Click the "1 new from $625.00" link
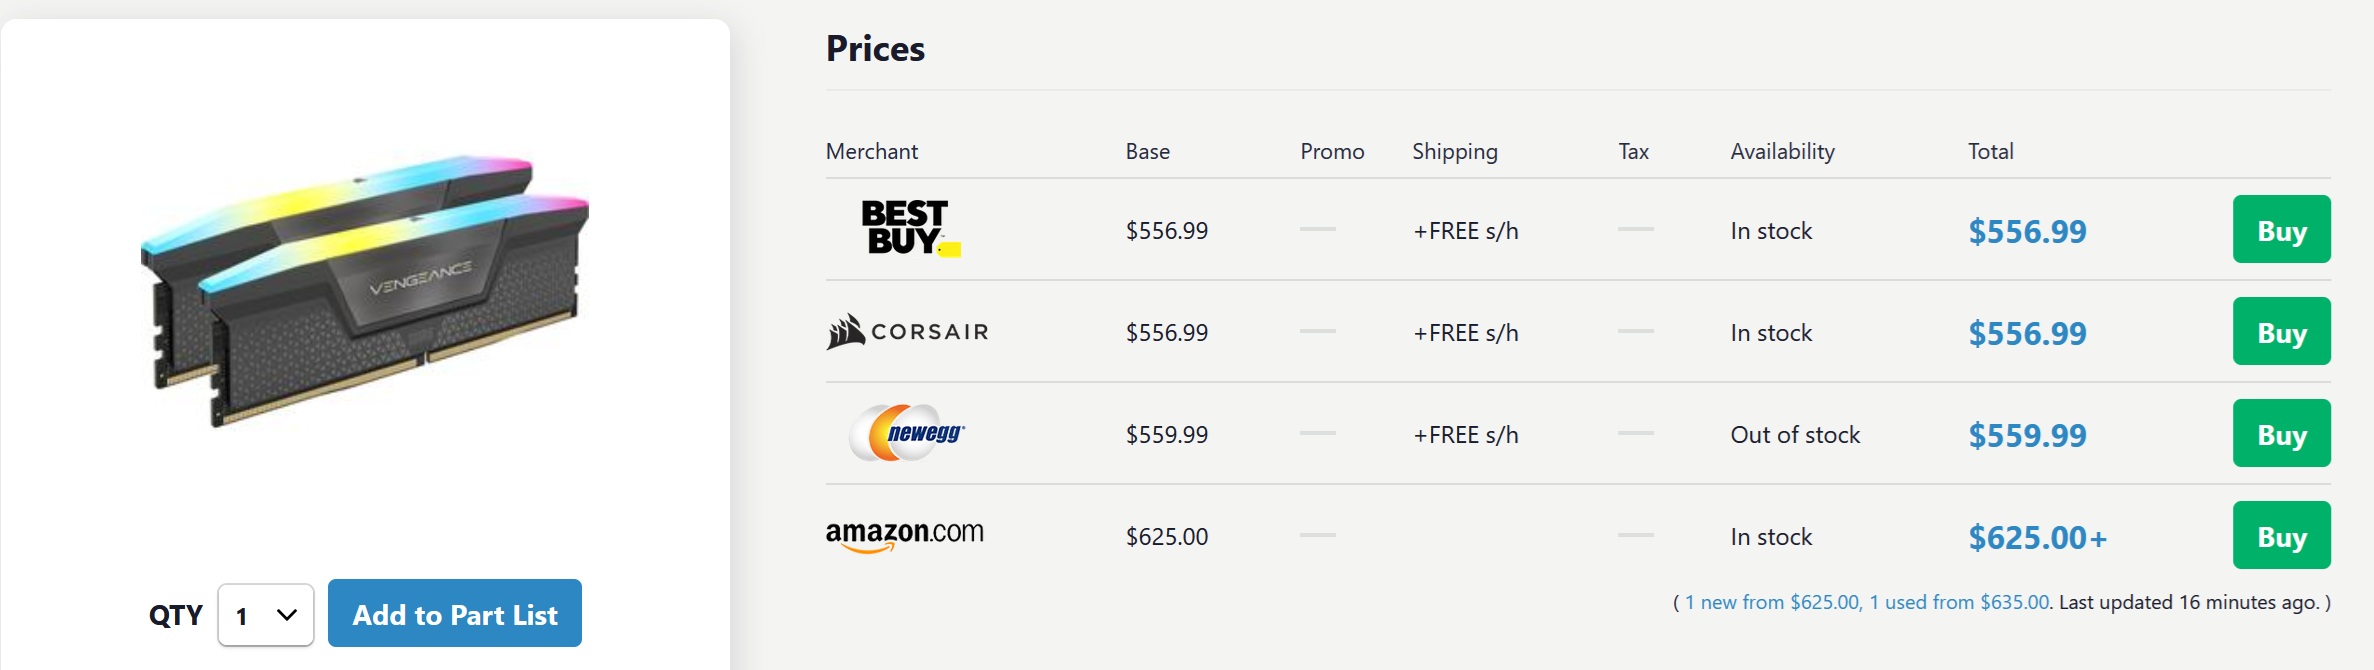2374x670 pixels. 1772,602
